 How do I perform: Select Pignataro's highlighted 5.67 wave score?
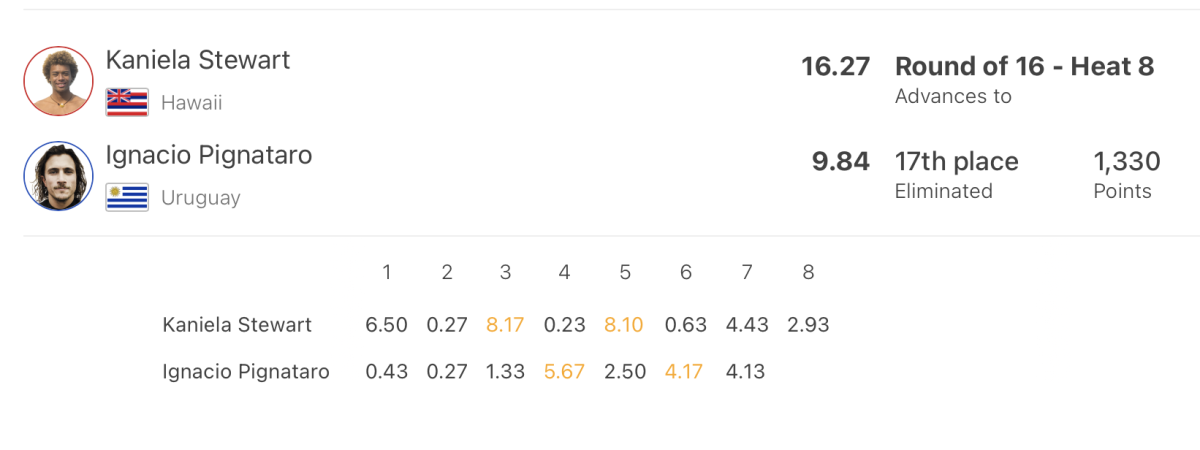click(x=564, y=372)
